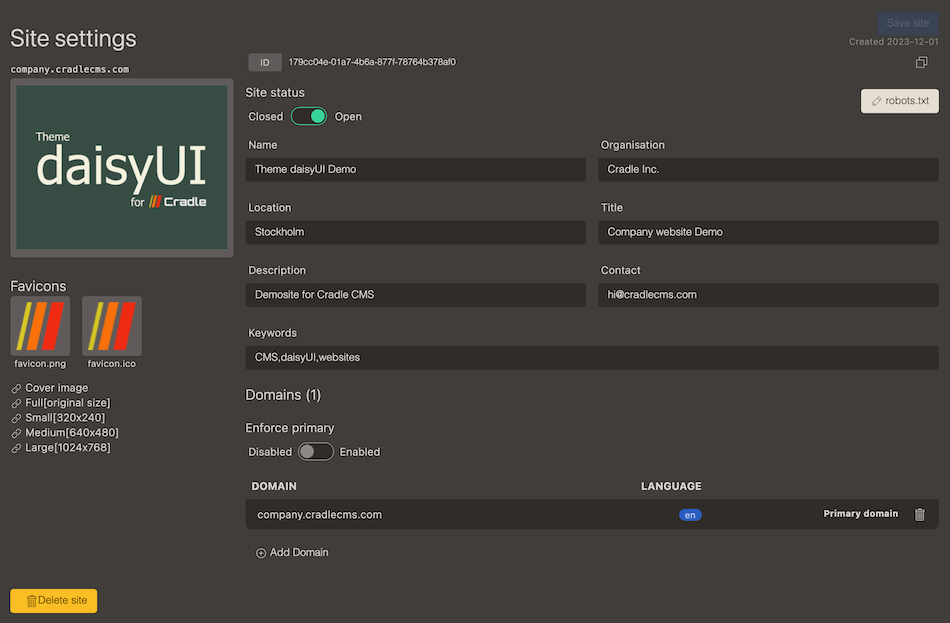This screenshot has height=623, width=950.
Task: Click the Domains (1) heading
Action: pyautogui.click(x=283, y=395)
